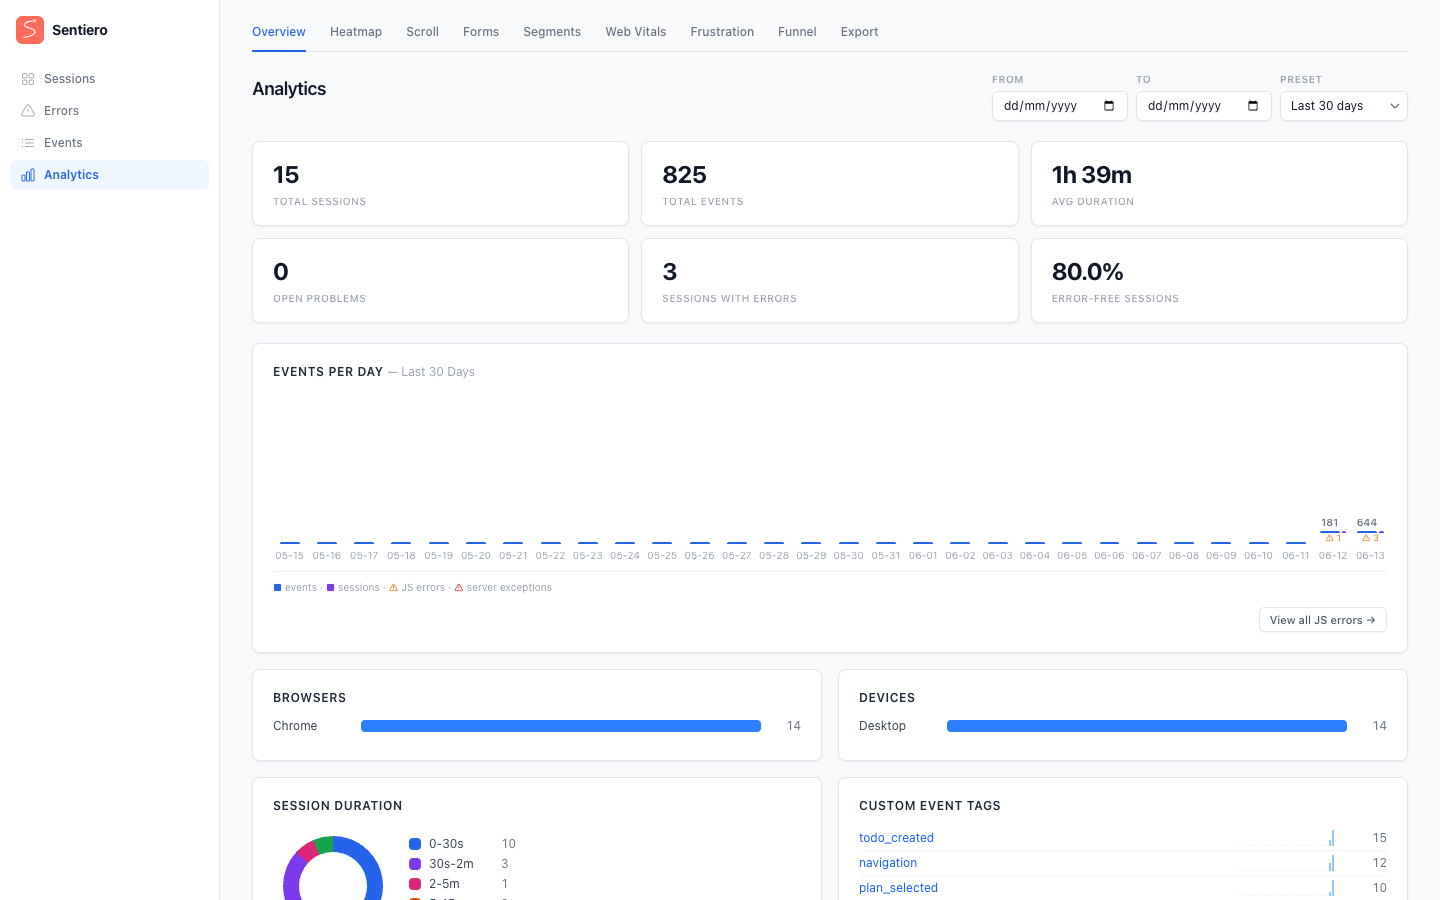Click the purple 30s-2m legend swatch
1440x900 pixels.
[x=415, y=864]
